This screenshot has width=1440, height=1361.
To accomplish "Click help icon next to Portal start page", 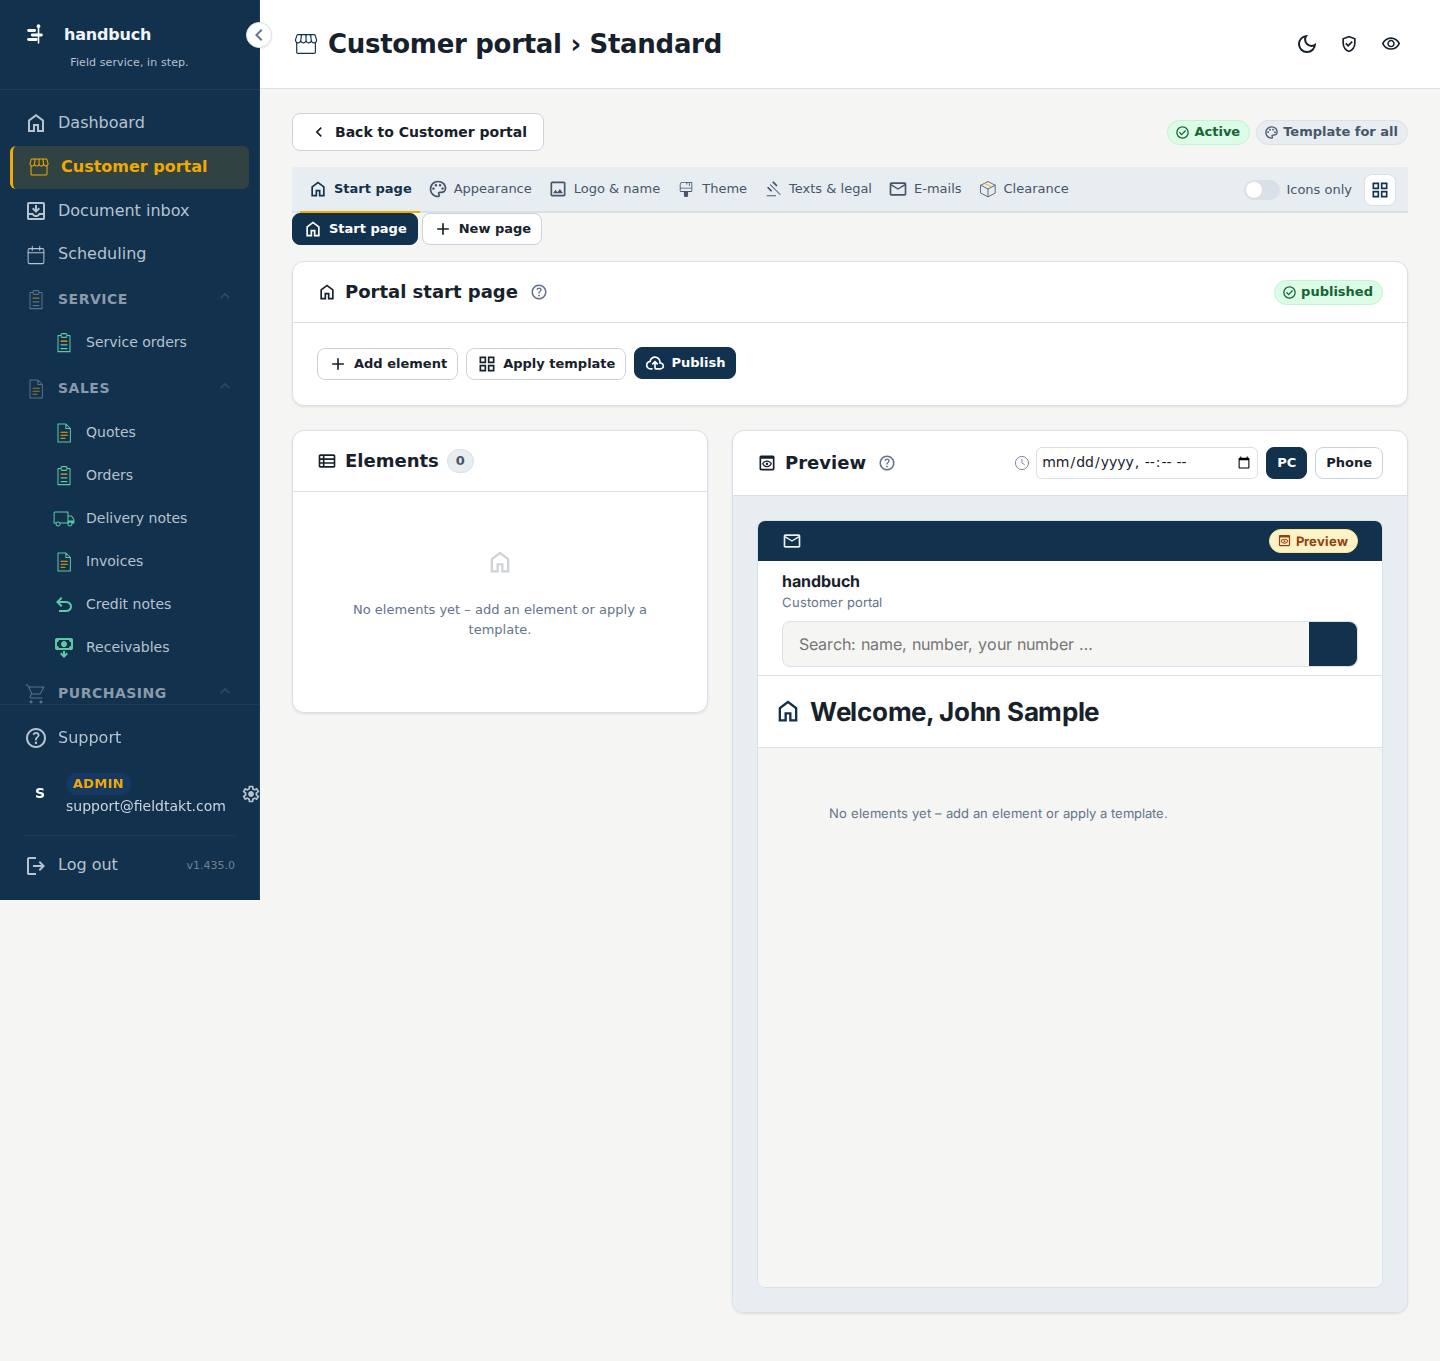I will (x=539, y=292).
